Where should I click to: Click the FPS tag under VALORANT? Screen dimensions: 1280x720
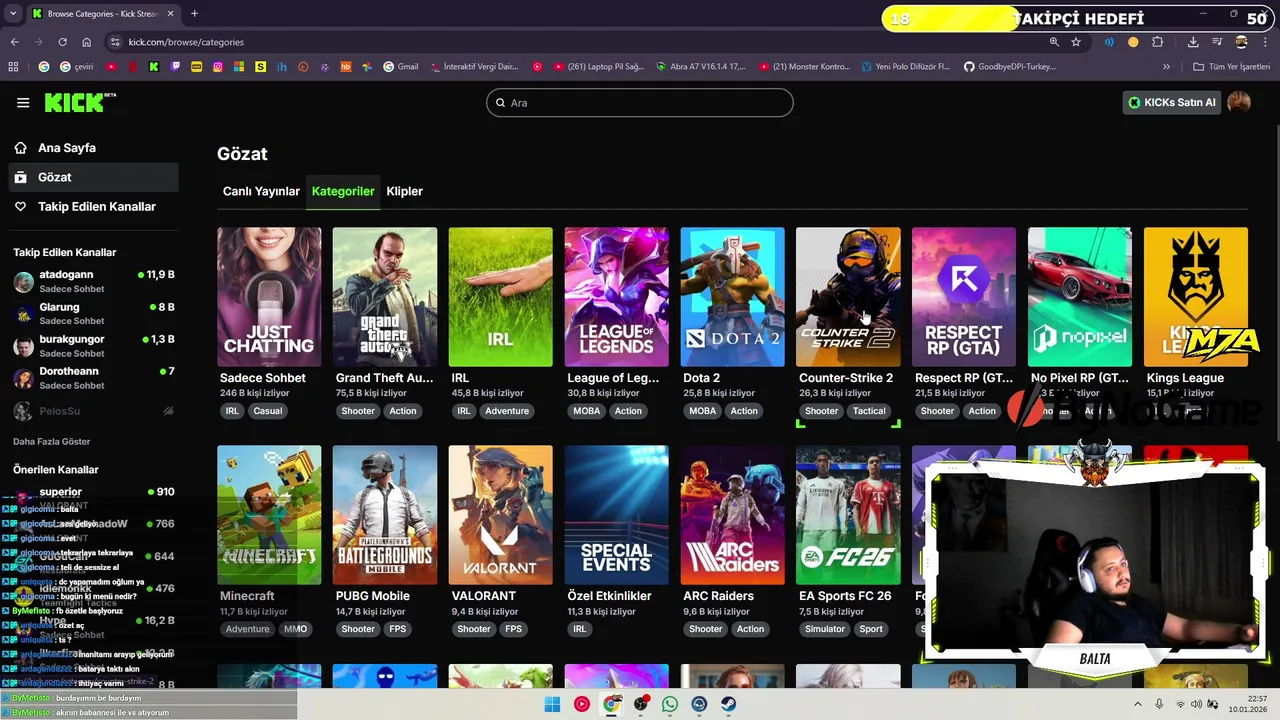pos(513,629)
